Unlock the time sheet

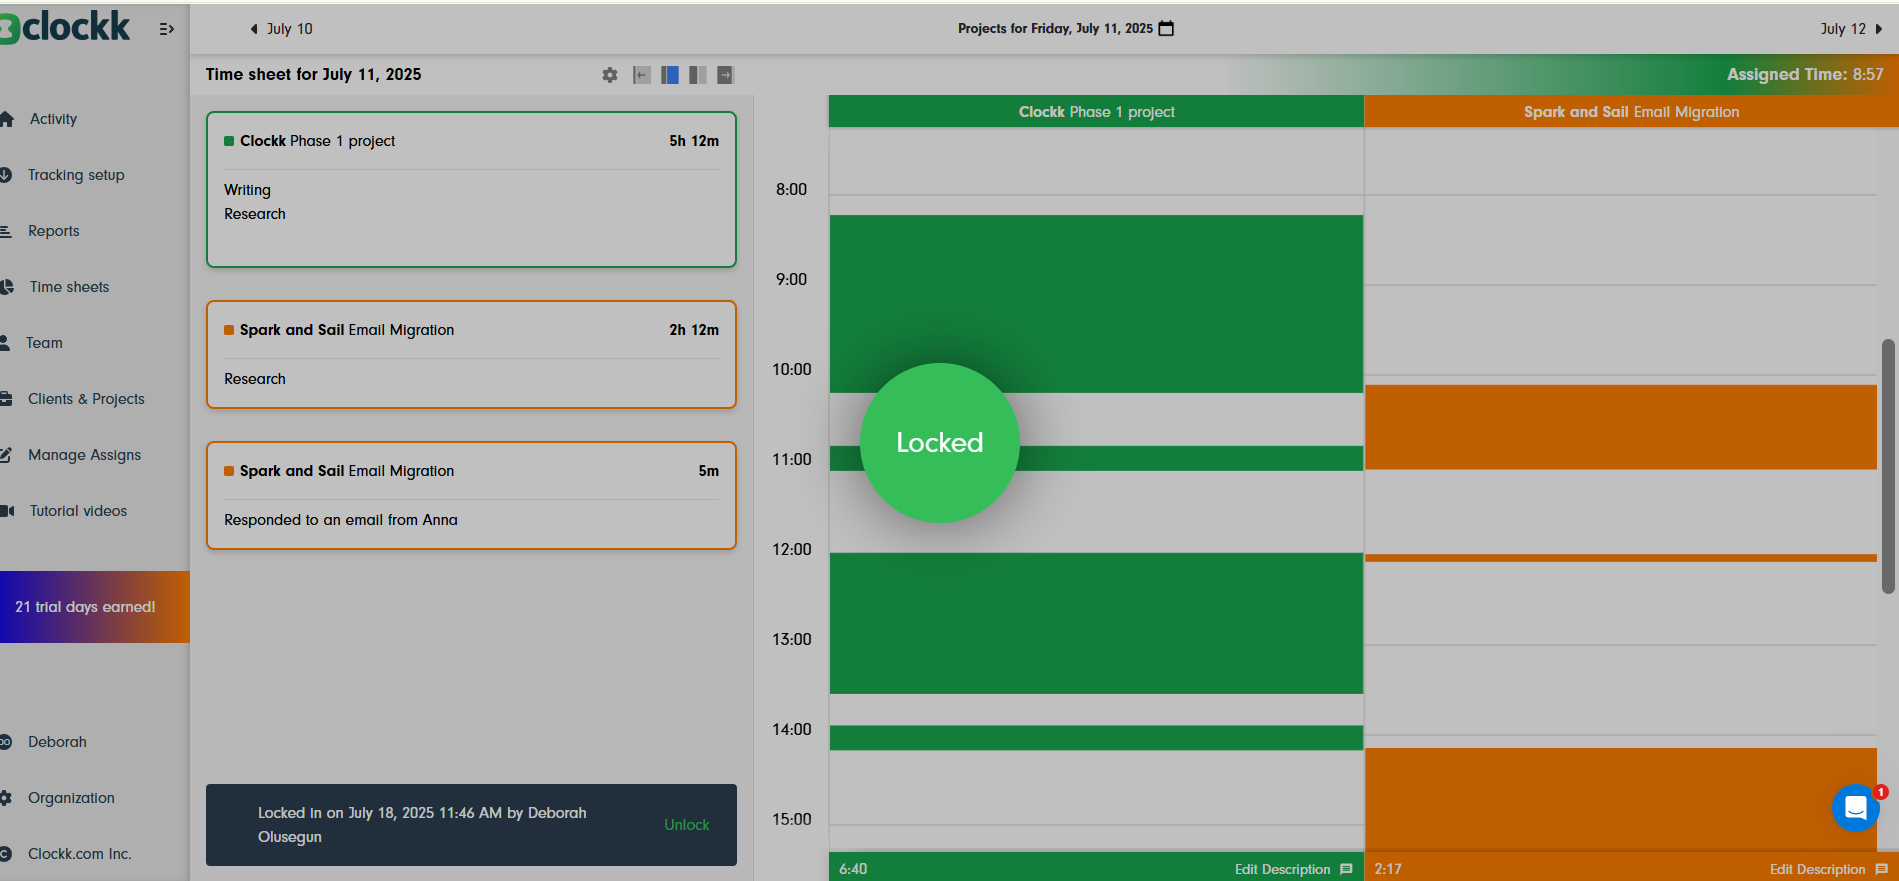coord(686,825)
